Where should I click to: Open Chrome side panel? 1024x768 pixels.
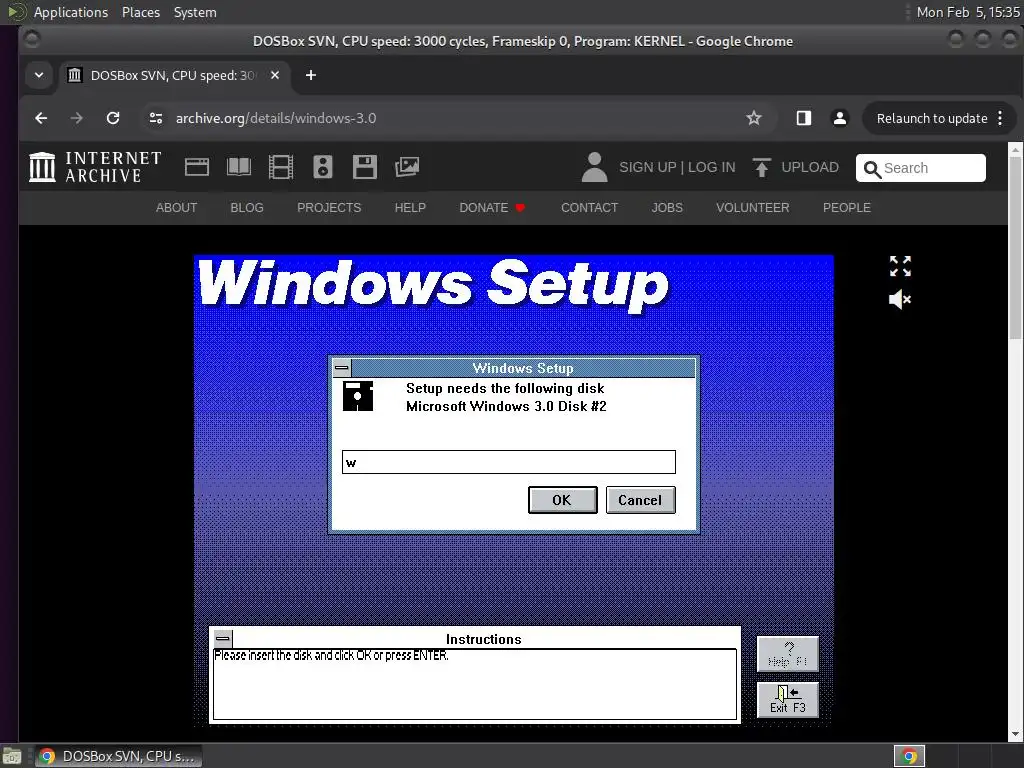804,118
